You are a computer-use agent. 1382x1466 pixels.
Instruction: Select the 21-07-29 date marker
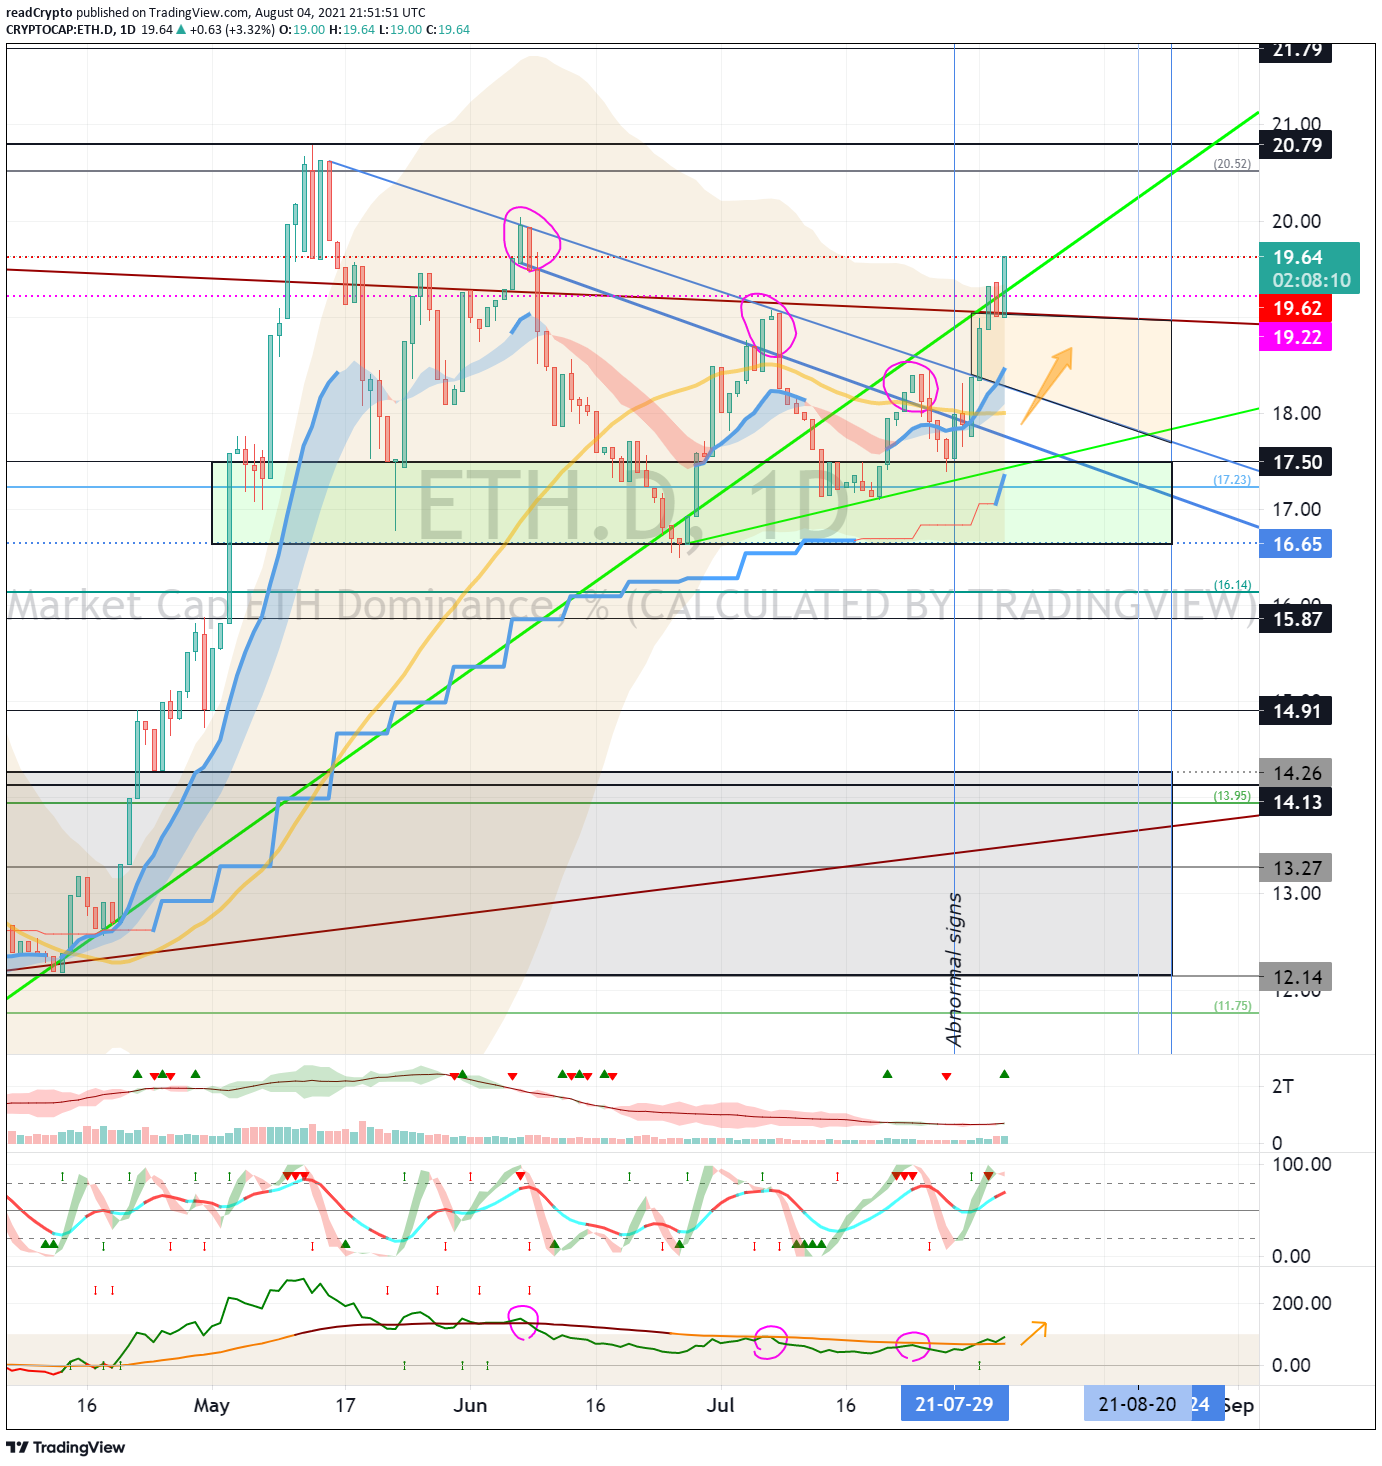click(x=954, y=1404)
